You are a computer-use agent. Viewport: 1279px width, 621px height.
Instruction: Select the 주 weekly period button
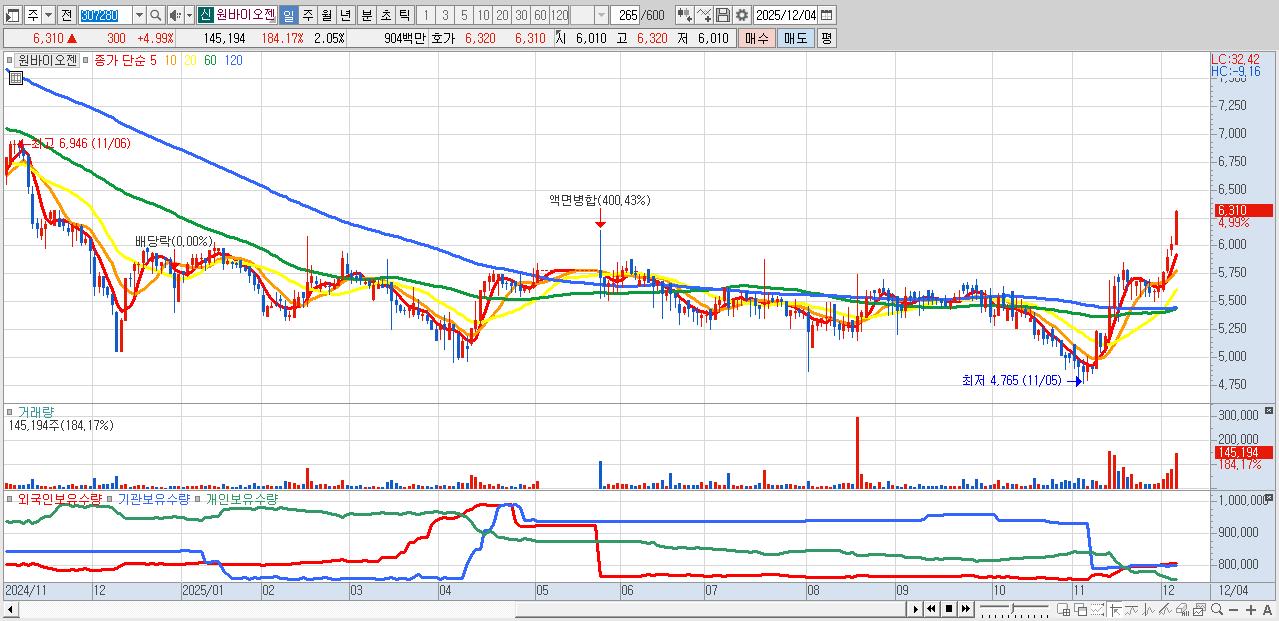(x=307, y=15)
